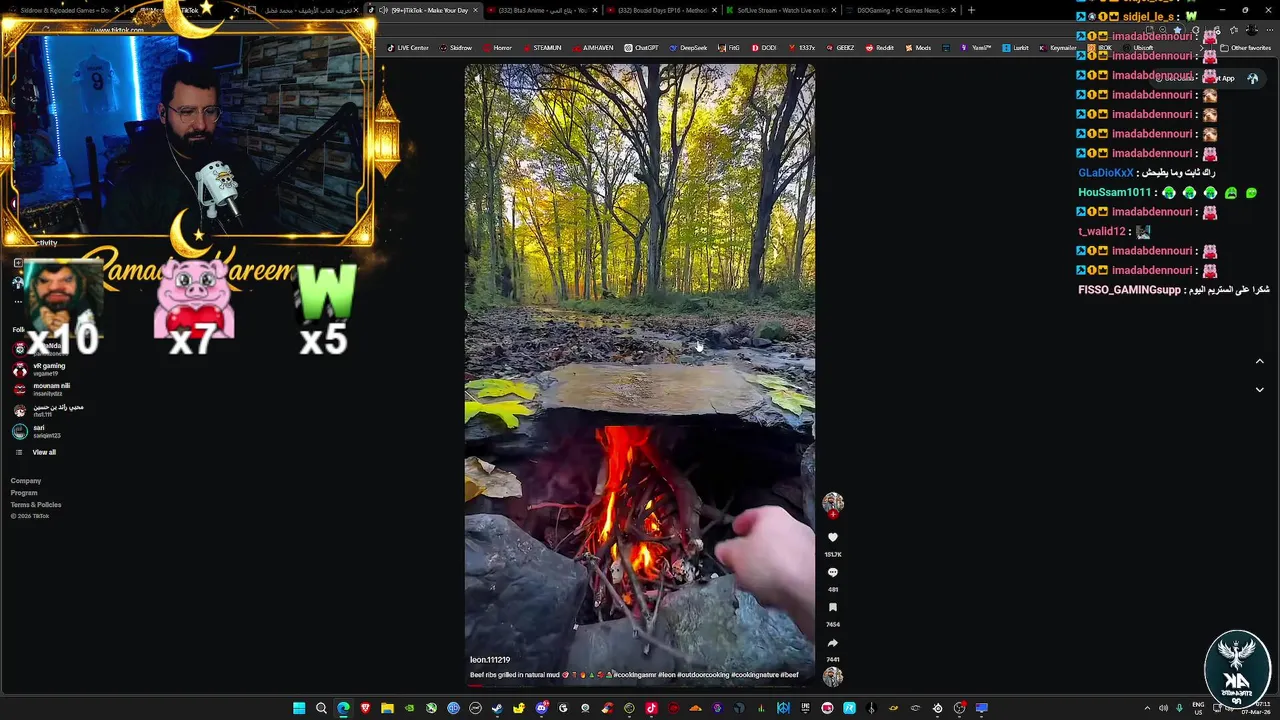The height and width of the screenshot is (720, 1280).
Task: Open the LIVE Center bookmark
Action: tap(408, 48)
